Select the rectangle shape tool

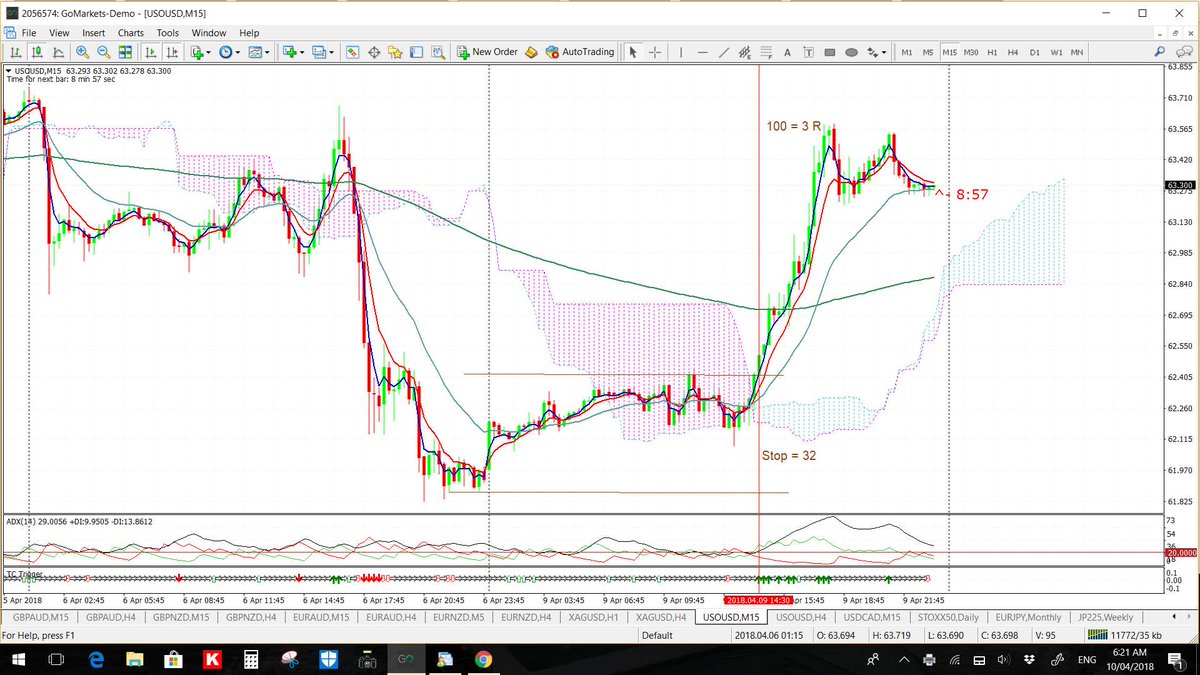pyautogui.click(x=830, y=51)
